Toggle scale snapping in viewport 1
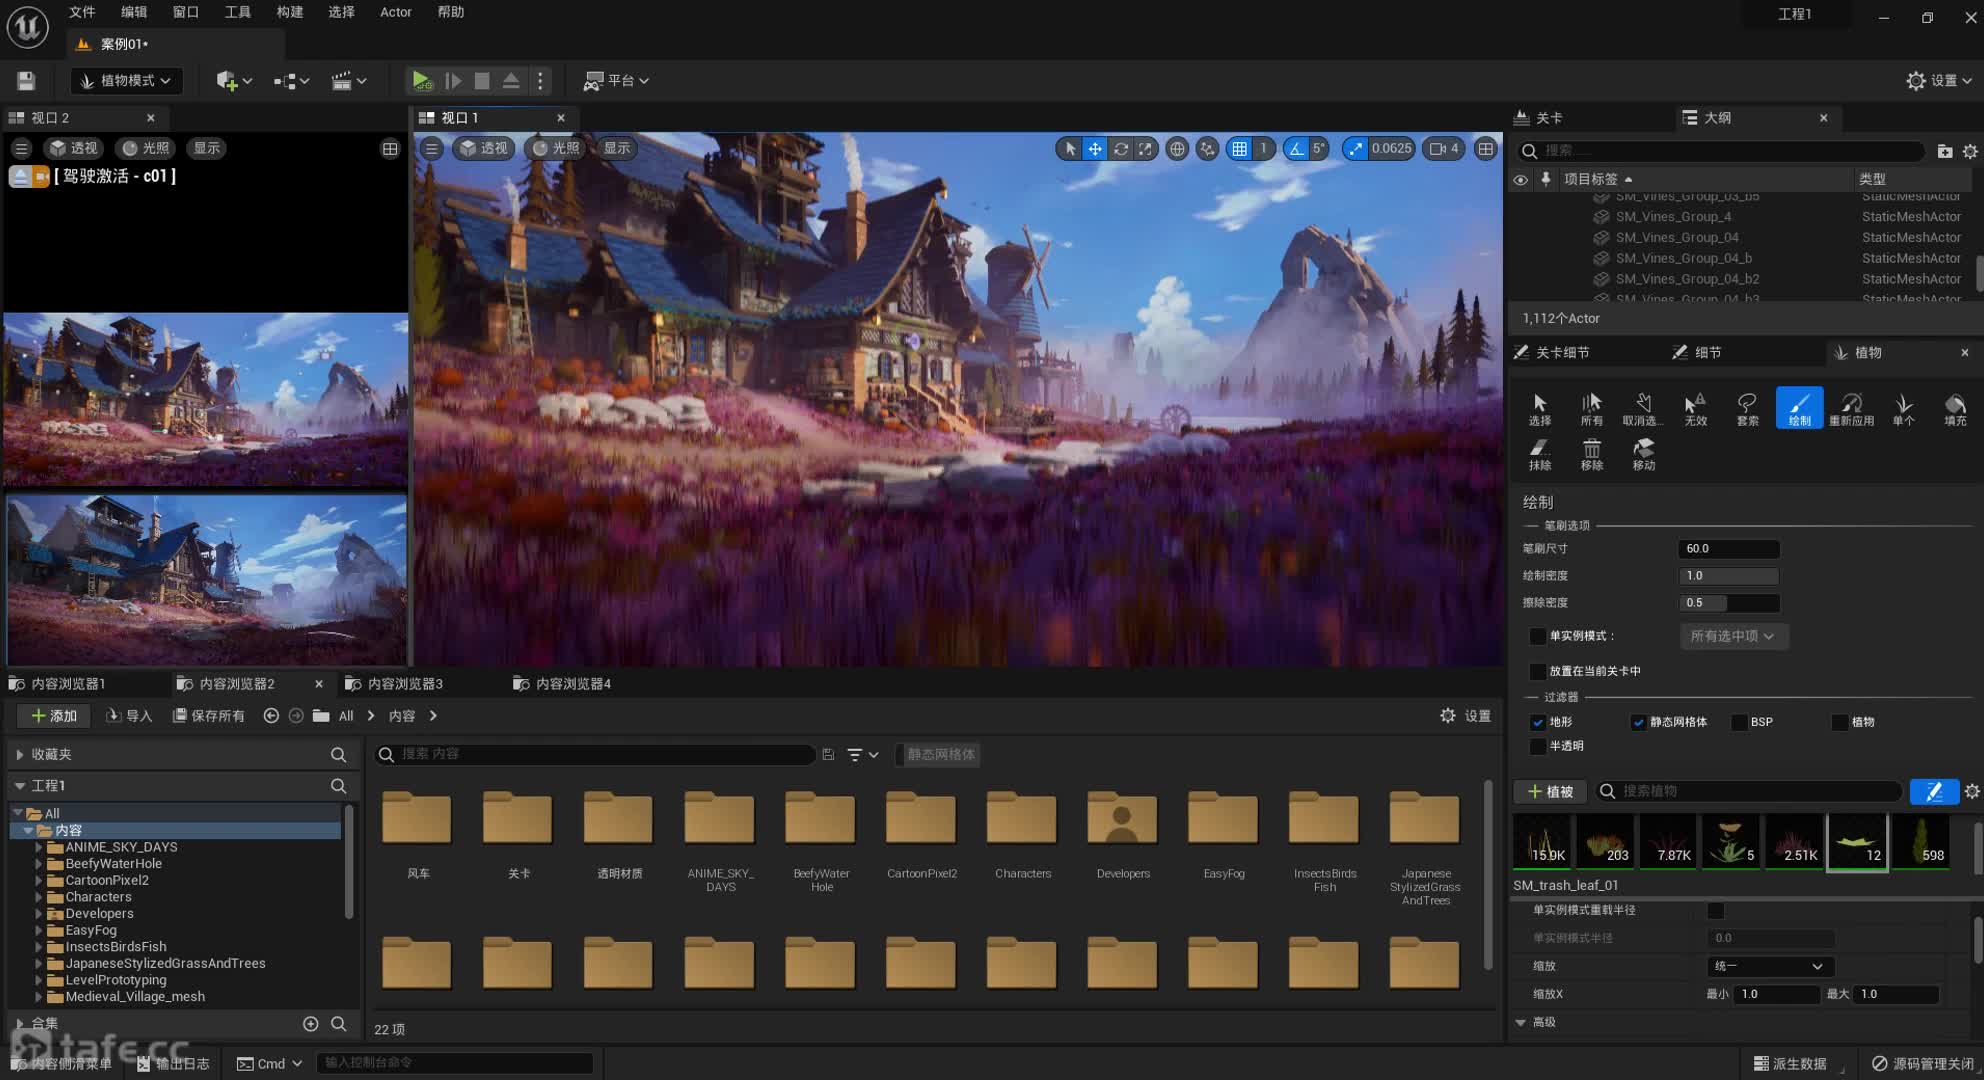 click(x=1355, y=149)
